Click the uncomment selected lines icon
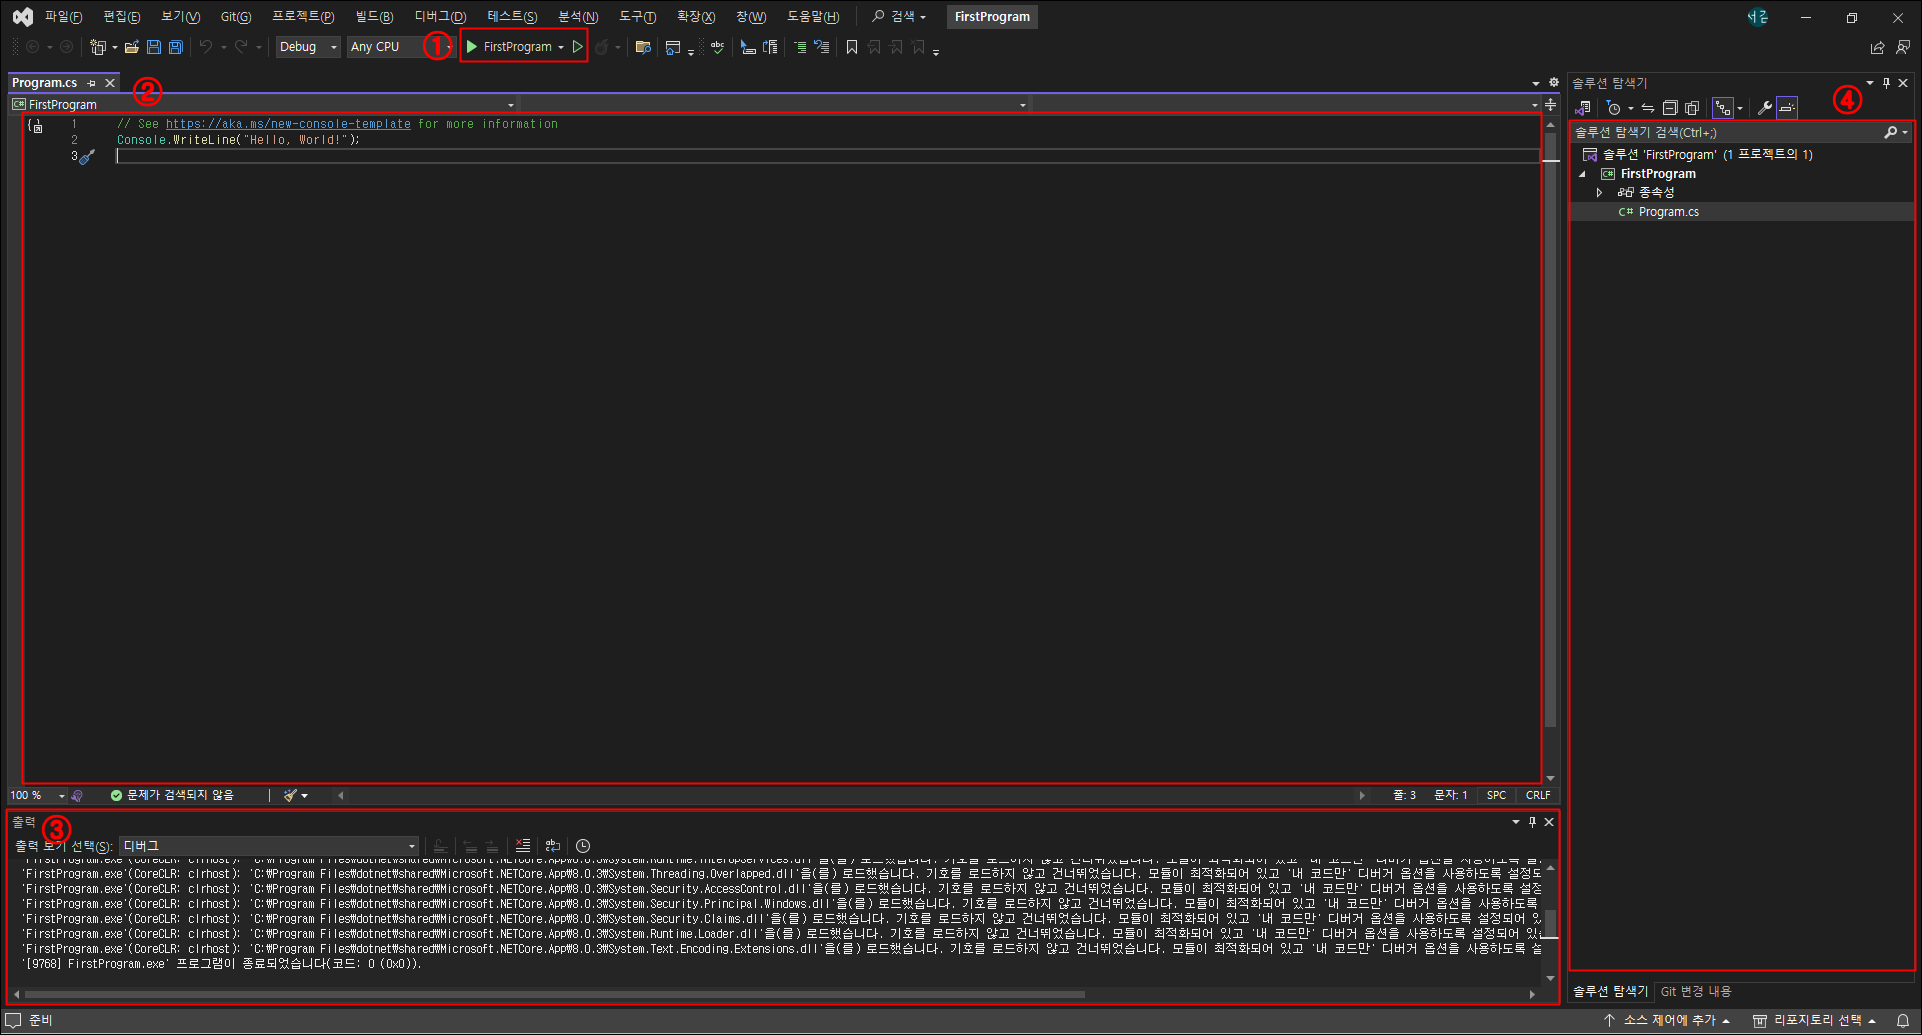Viewport: 1922px width, 1035px height. (822, 47)
